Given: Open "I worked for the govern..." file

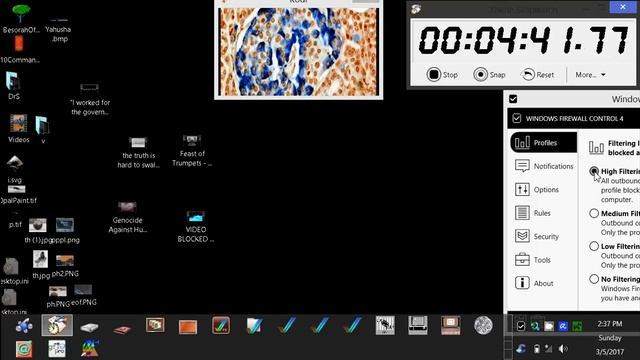Looking at the screenshot, I should click(90, 100).
